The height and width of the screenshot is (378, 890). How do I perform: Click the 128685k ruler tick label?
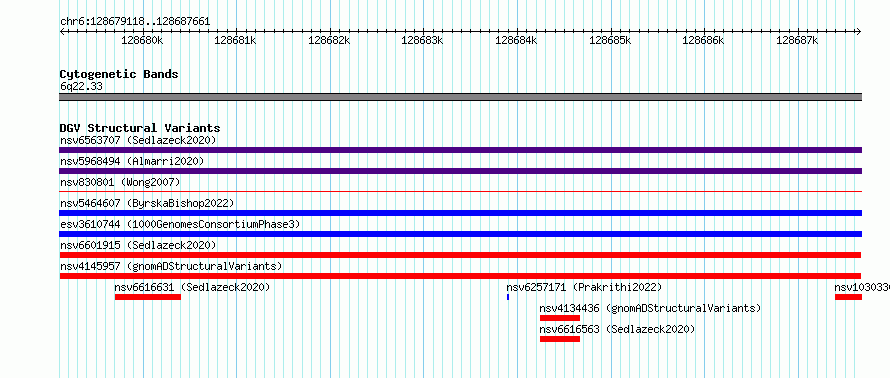coord(610,40)
